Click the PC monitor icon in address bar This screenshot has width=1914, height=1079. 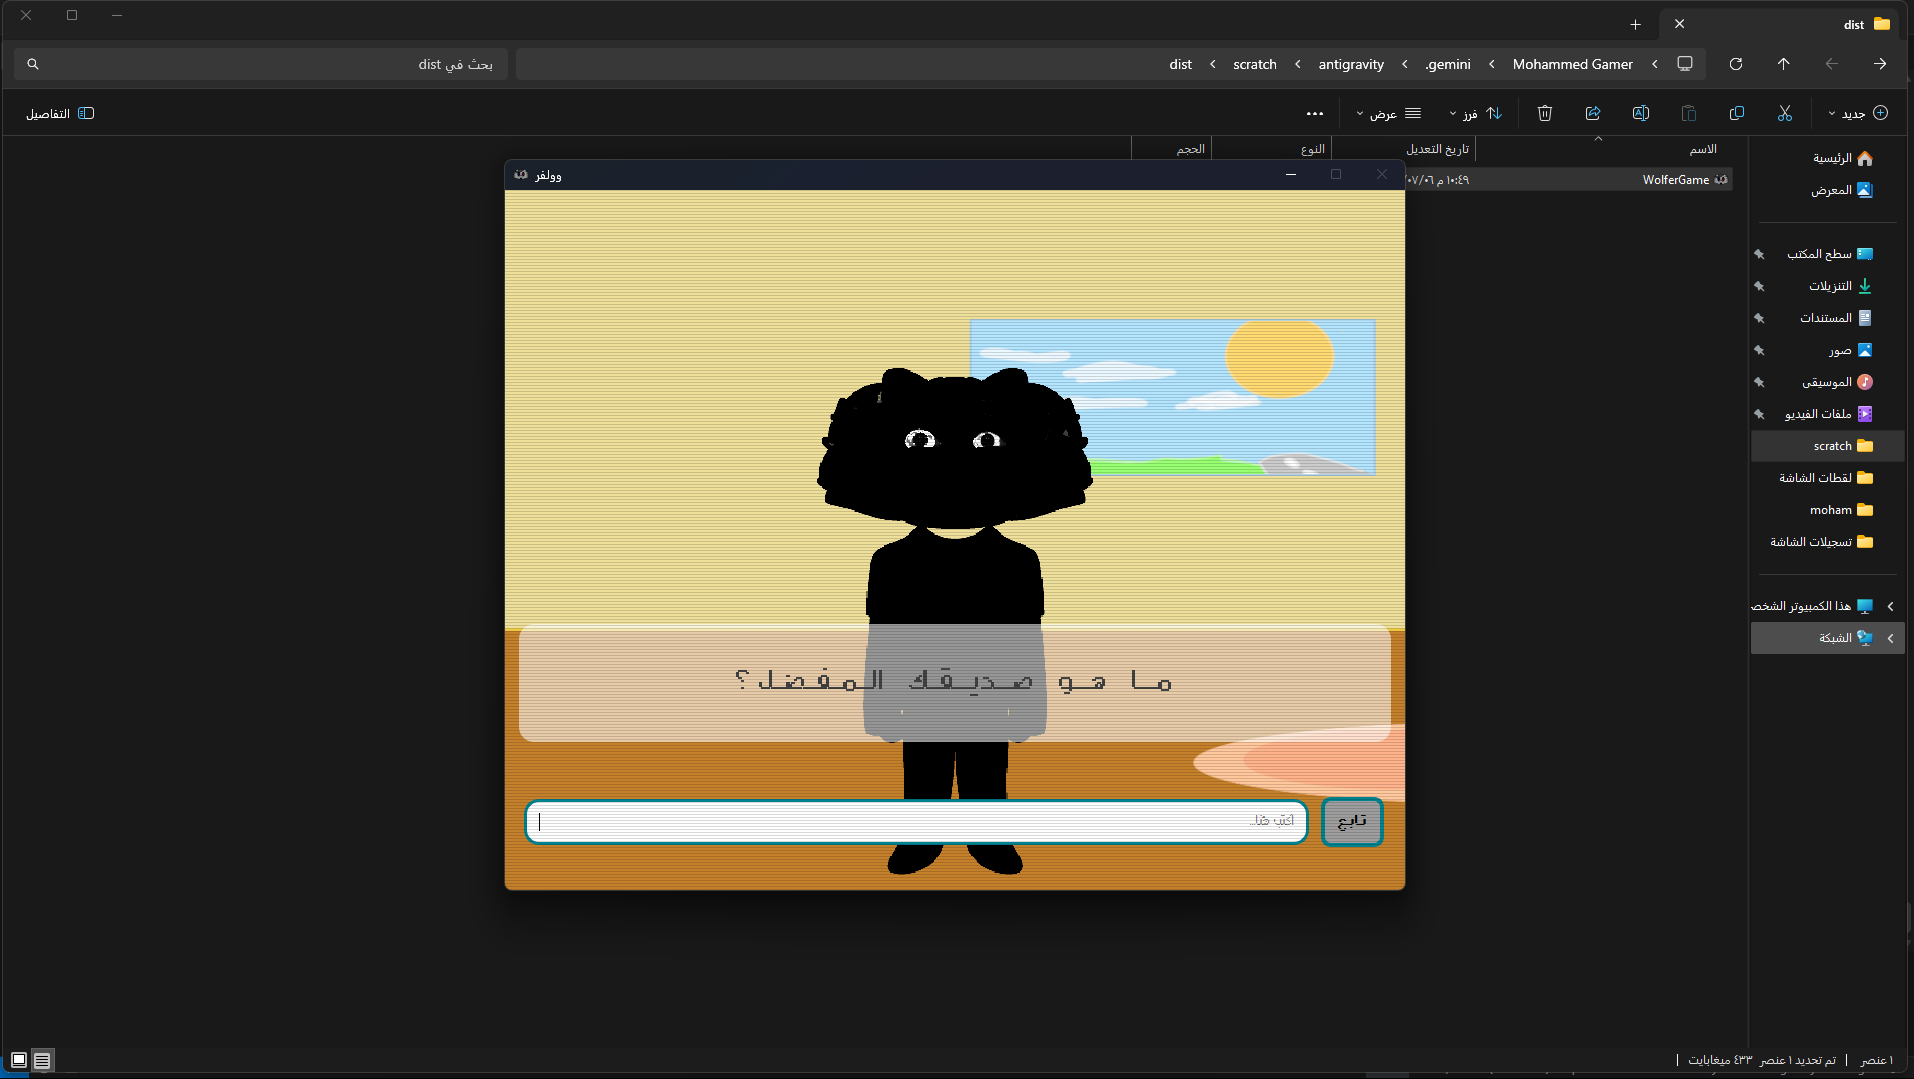1685,64
